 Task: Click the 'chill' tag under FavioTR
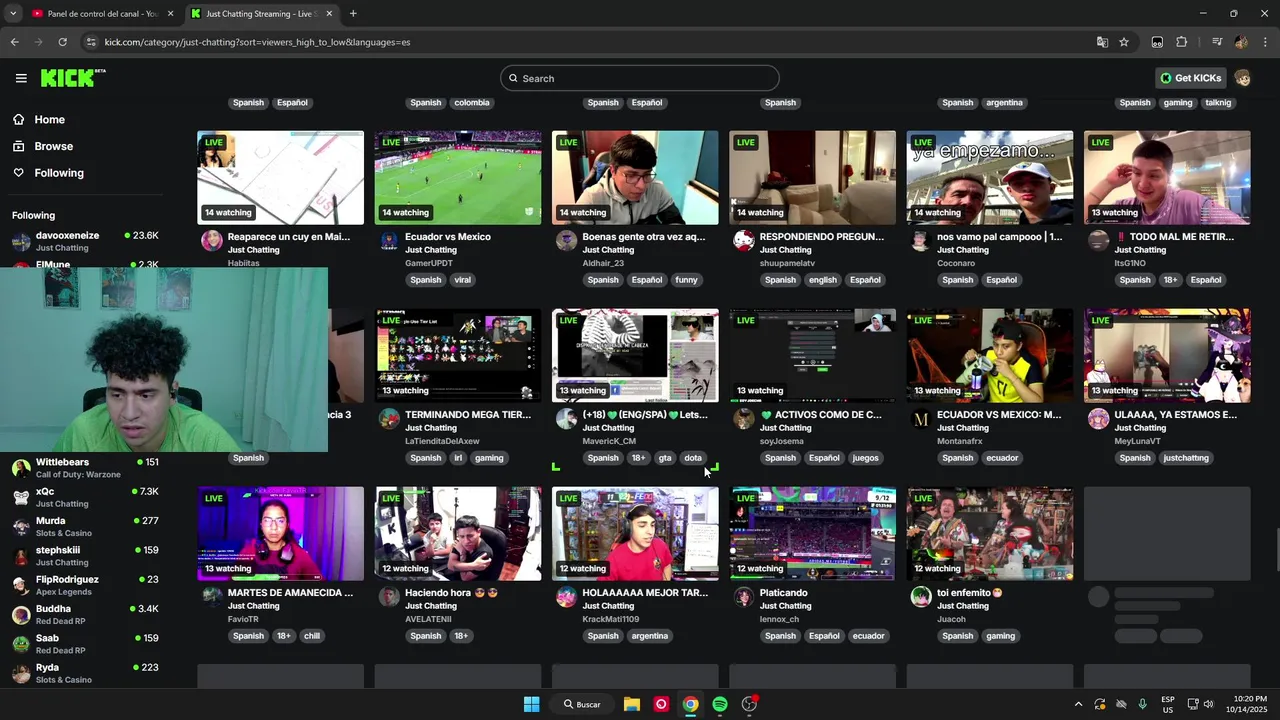[x=312, y=636]
